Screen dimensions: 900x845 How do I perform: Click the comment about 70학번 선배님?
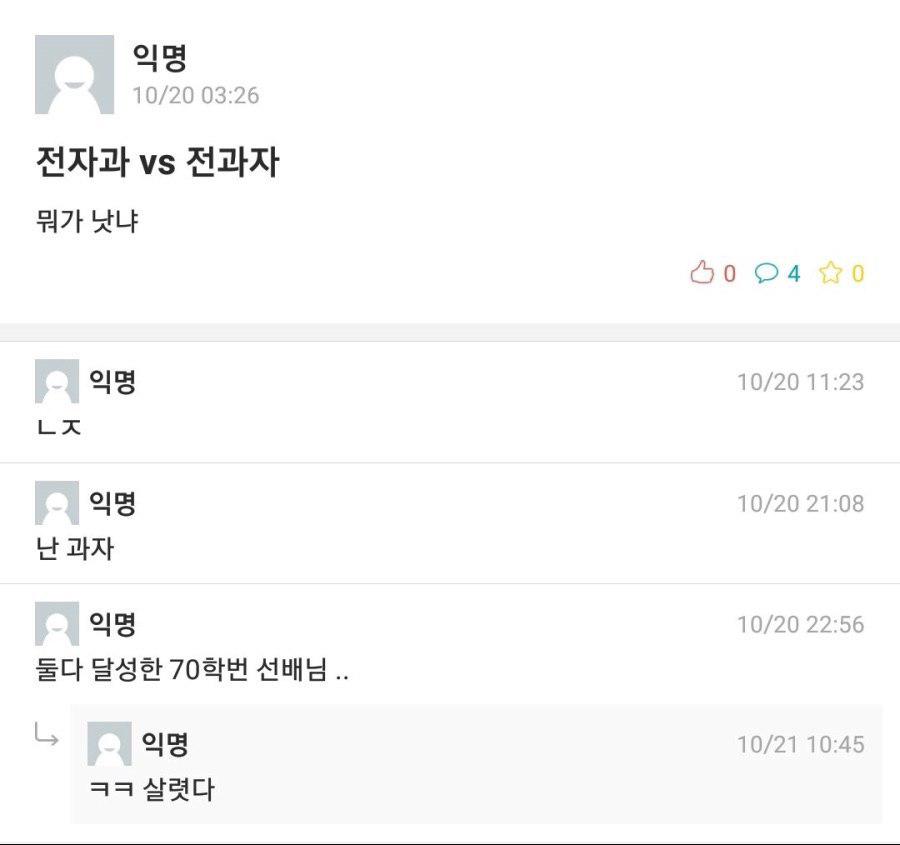[x=191, y=670]
